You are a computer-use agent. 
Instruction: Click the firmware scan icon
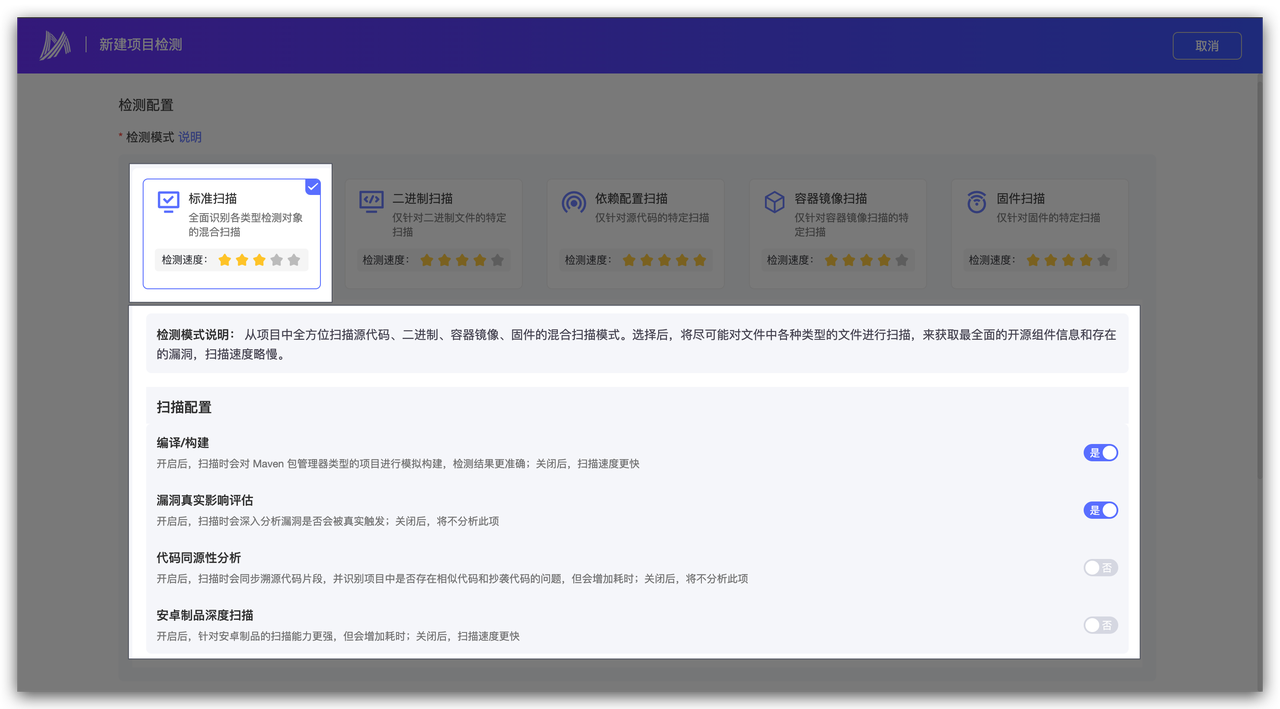coord(976,202)
